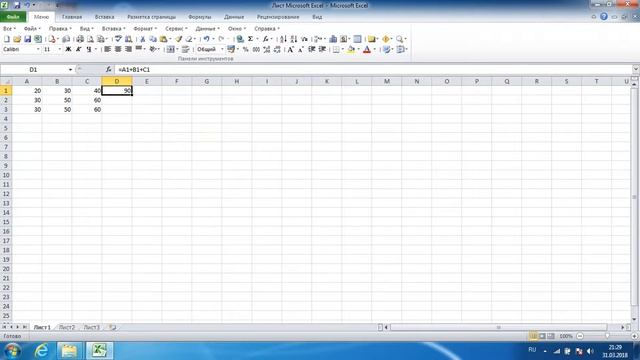
Task: Insert AutoSum with sigma icon
Action: [x=250, y=39]
